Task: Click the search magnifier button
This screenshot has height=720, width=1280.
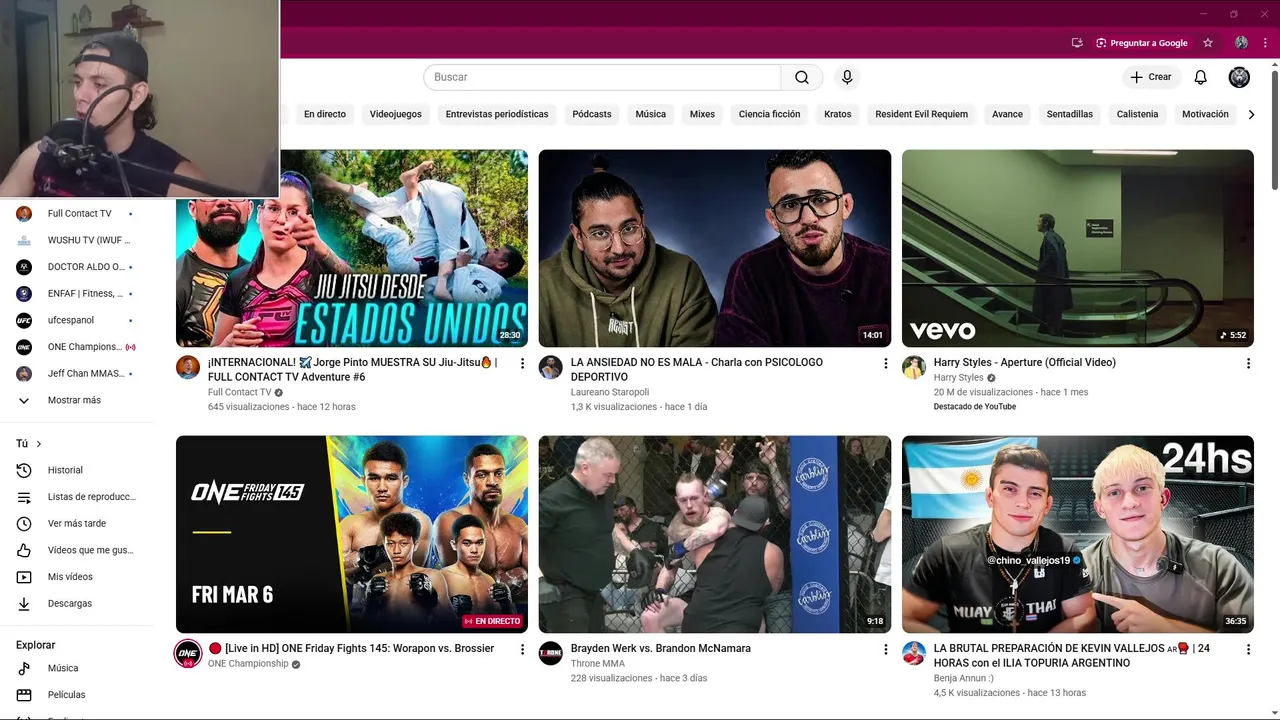Action: click(802, 77)
